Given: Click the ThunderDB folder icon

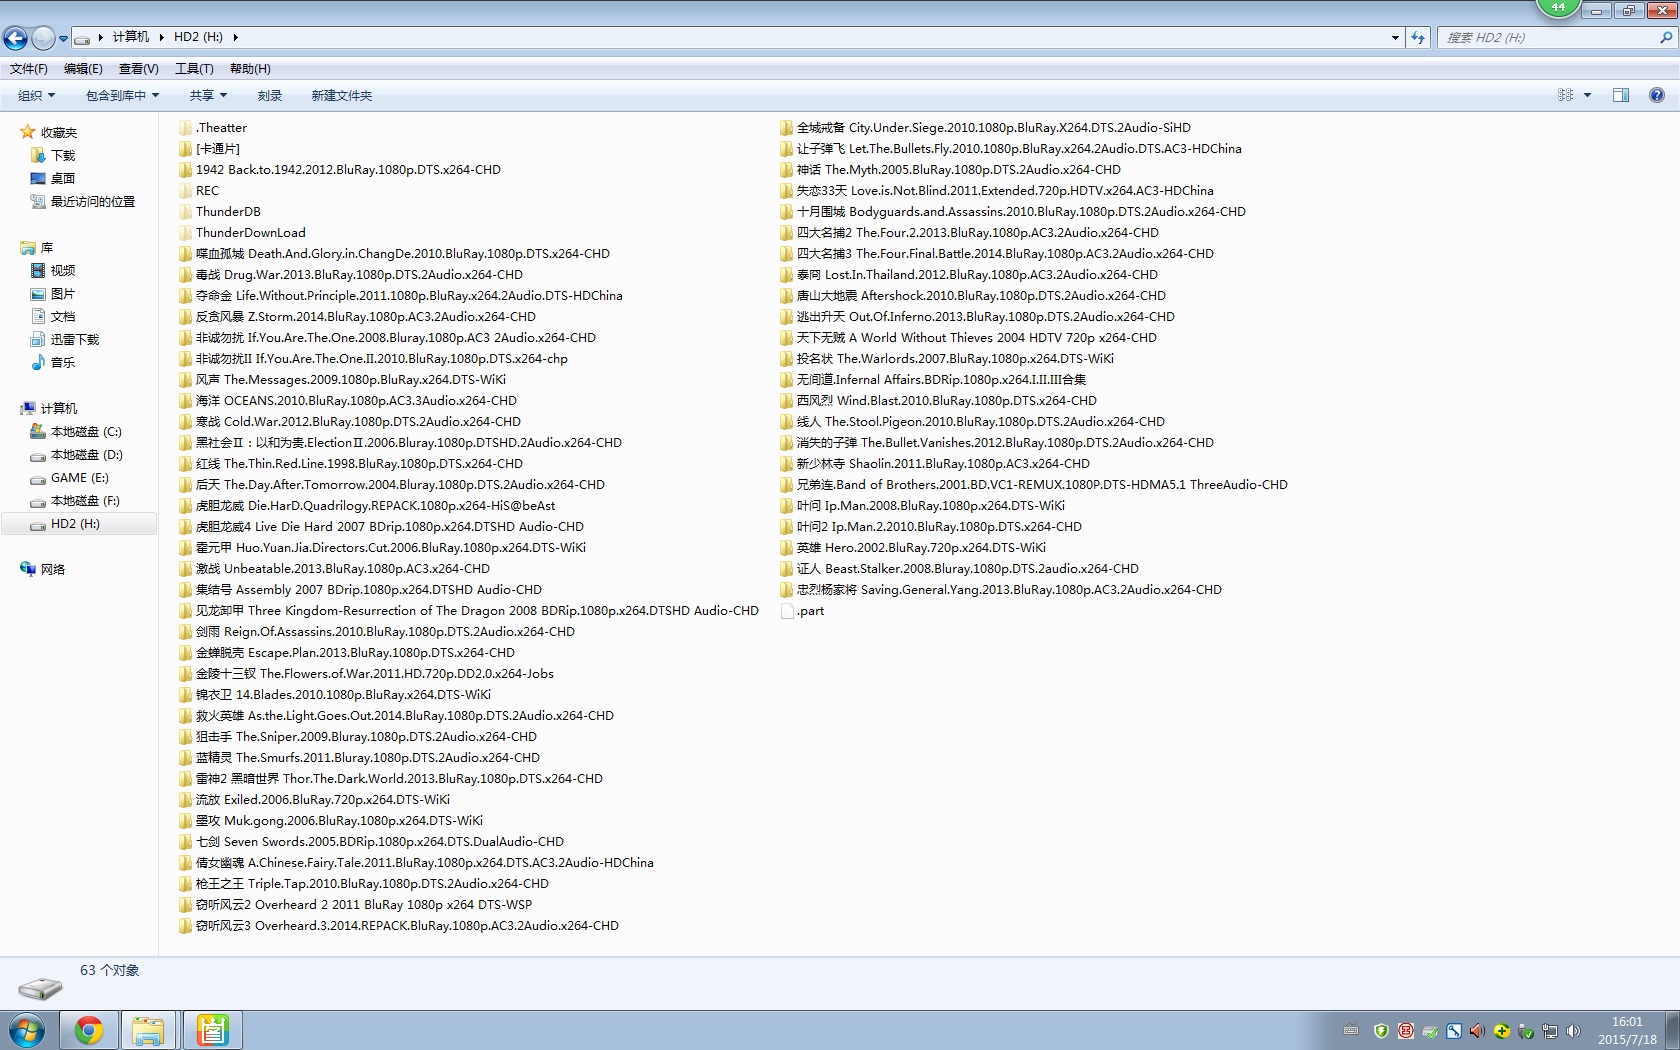Looking at the screenshot, I should tap(185, 212).
